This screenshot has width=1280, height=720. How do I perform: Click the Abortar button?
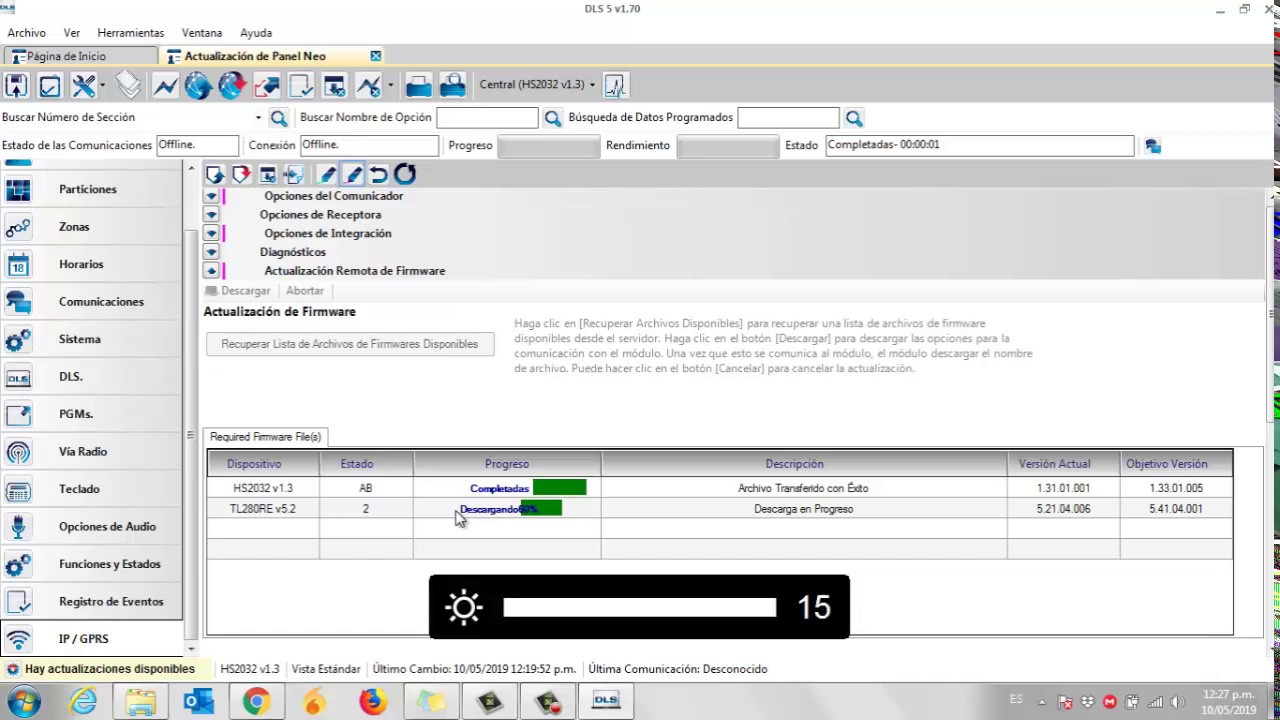click(x=305, y=291)
